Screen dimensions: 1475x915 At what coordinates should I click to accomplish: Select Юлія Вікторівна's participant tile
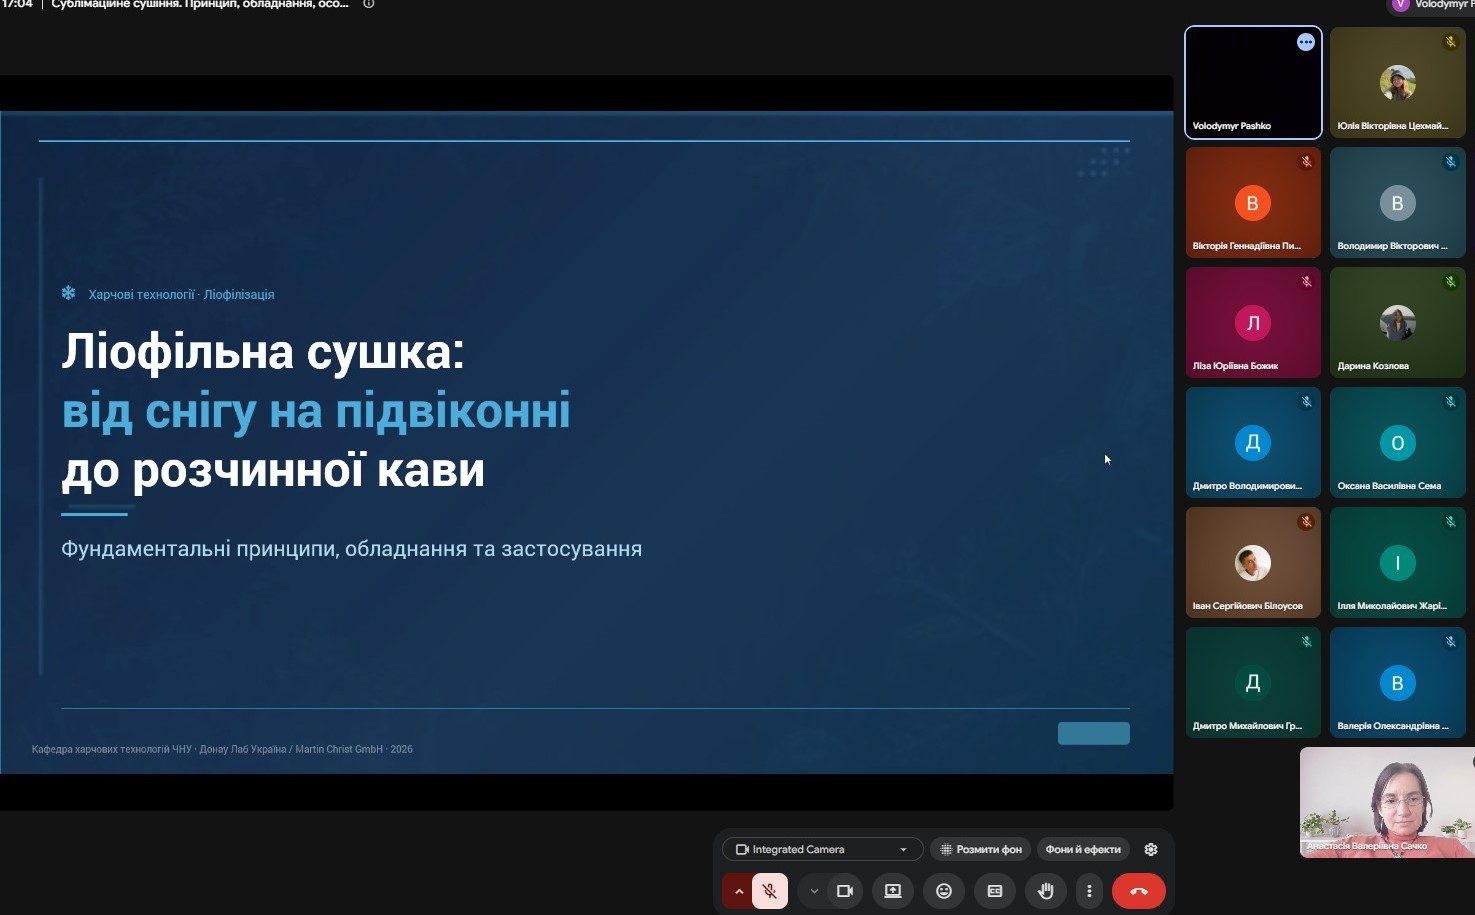click(1398, 82)
